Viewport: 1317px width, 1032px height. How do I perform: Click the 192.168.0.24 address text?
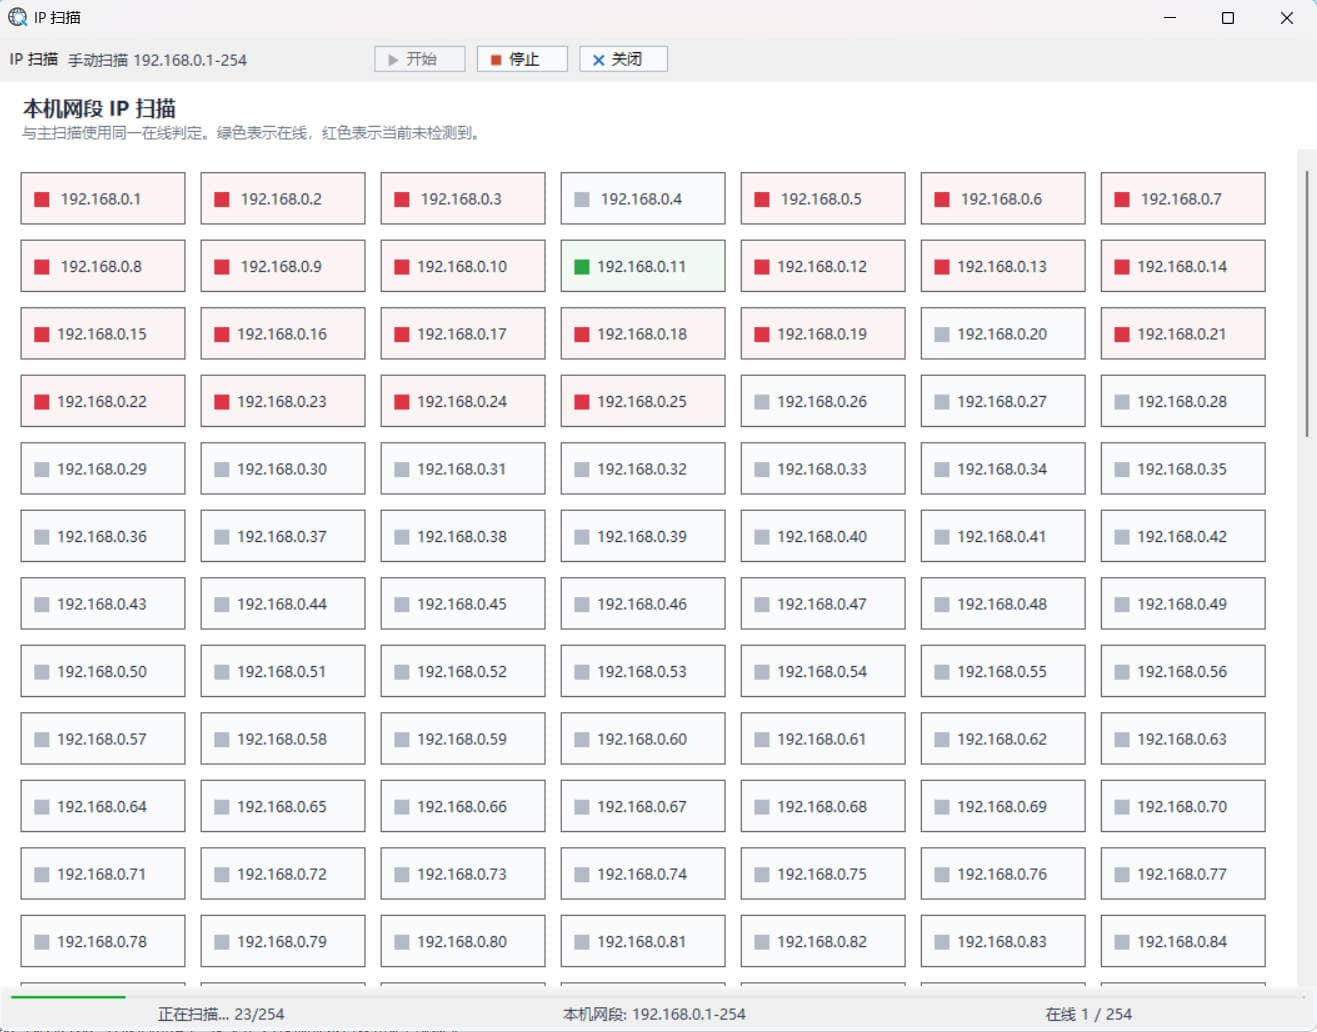pos(462,402)
